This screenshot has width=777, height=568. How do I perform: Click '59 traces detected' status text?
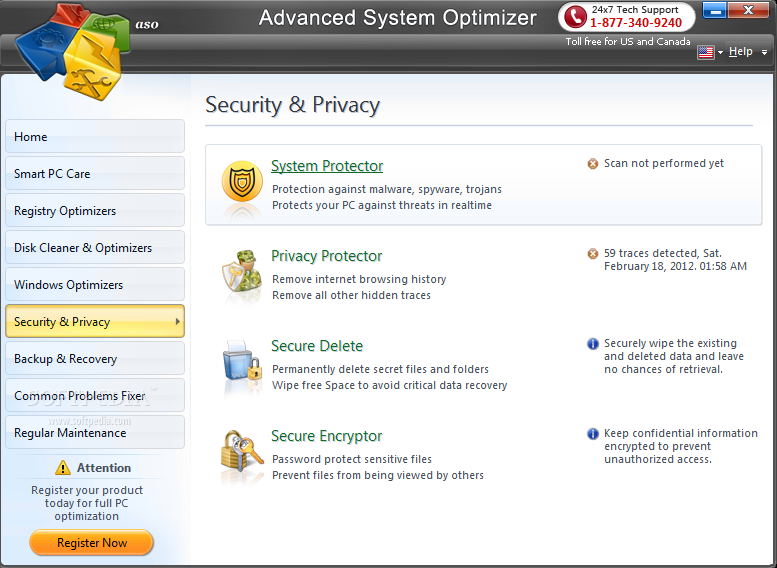click(x=675, y=260)
